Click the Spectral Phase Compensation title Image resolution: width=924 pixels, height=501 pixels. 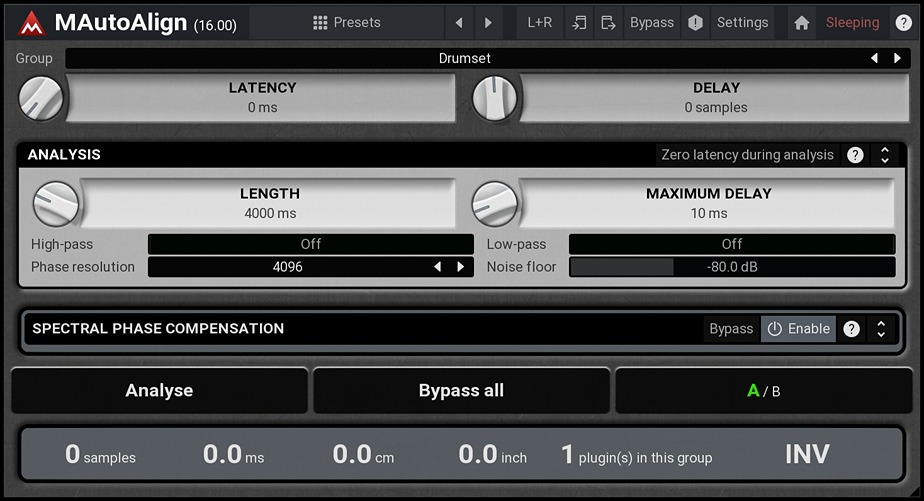click(x=158, y=328)
